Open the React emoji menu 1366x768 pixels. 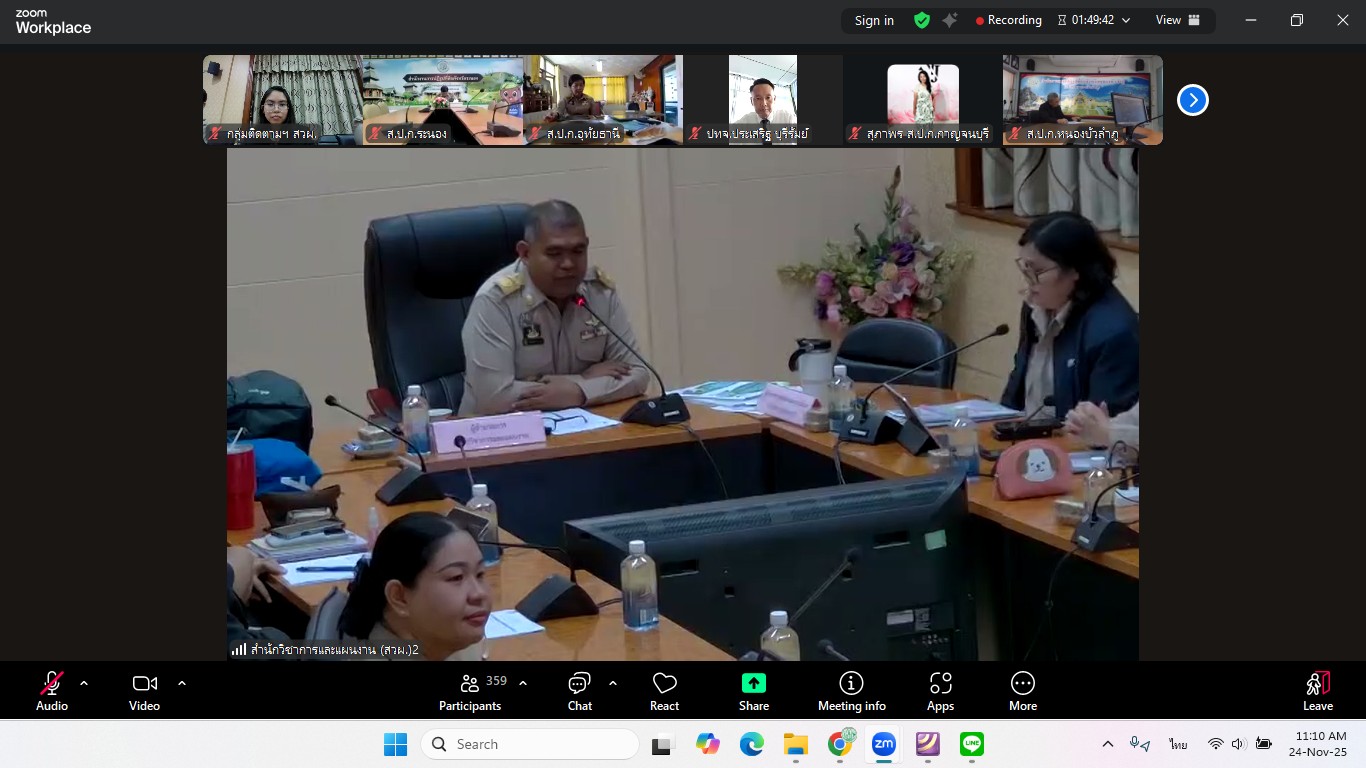click(x=664, y=690)
